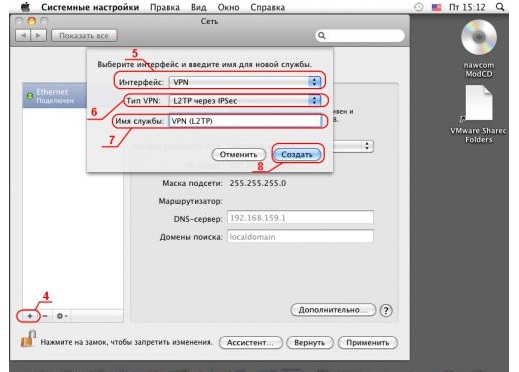Add a new service with plus button
Image resolution: width=519 pixels, height=372 pixels.
point(30,316)
